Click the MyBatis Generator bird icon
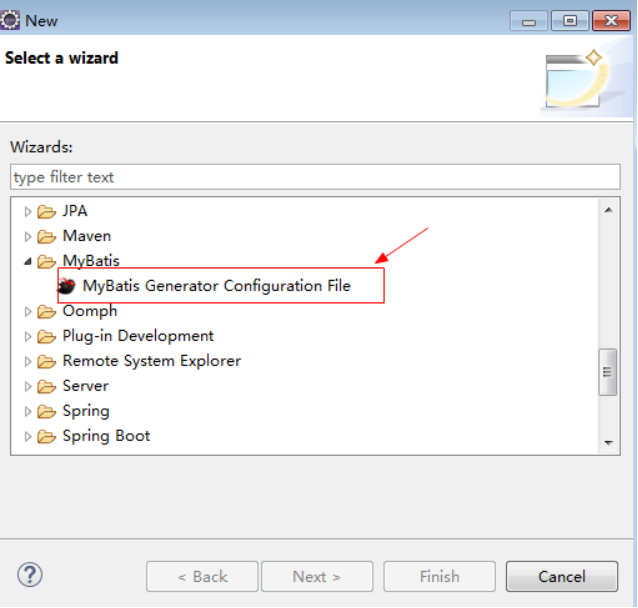638x608 pixels. point(66,286)
